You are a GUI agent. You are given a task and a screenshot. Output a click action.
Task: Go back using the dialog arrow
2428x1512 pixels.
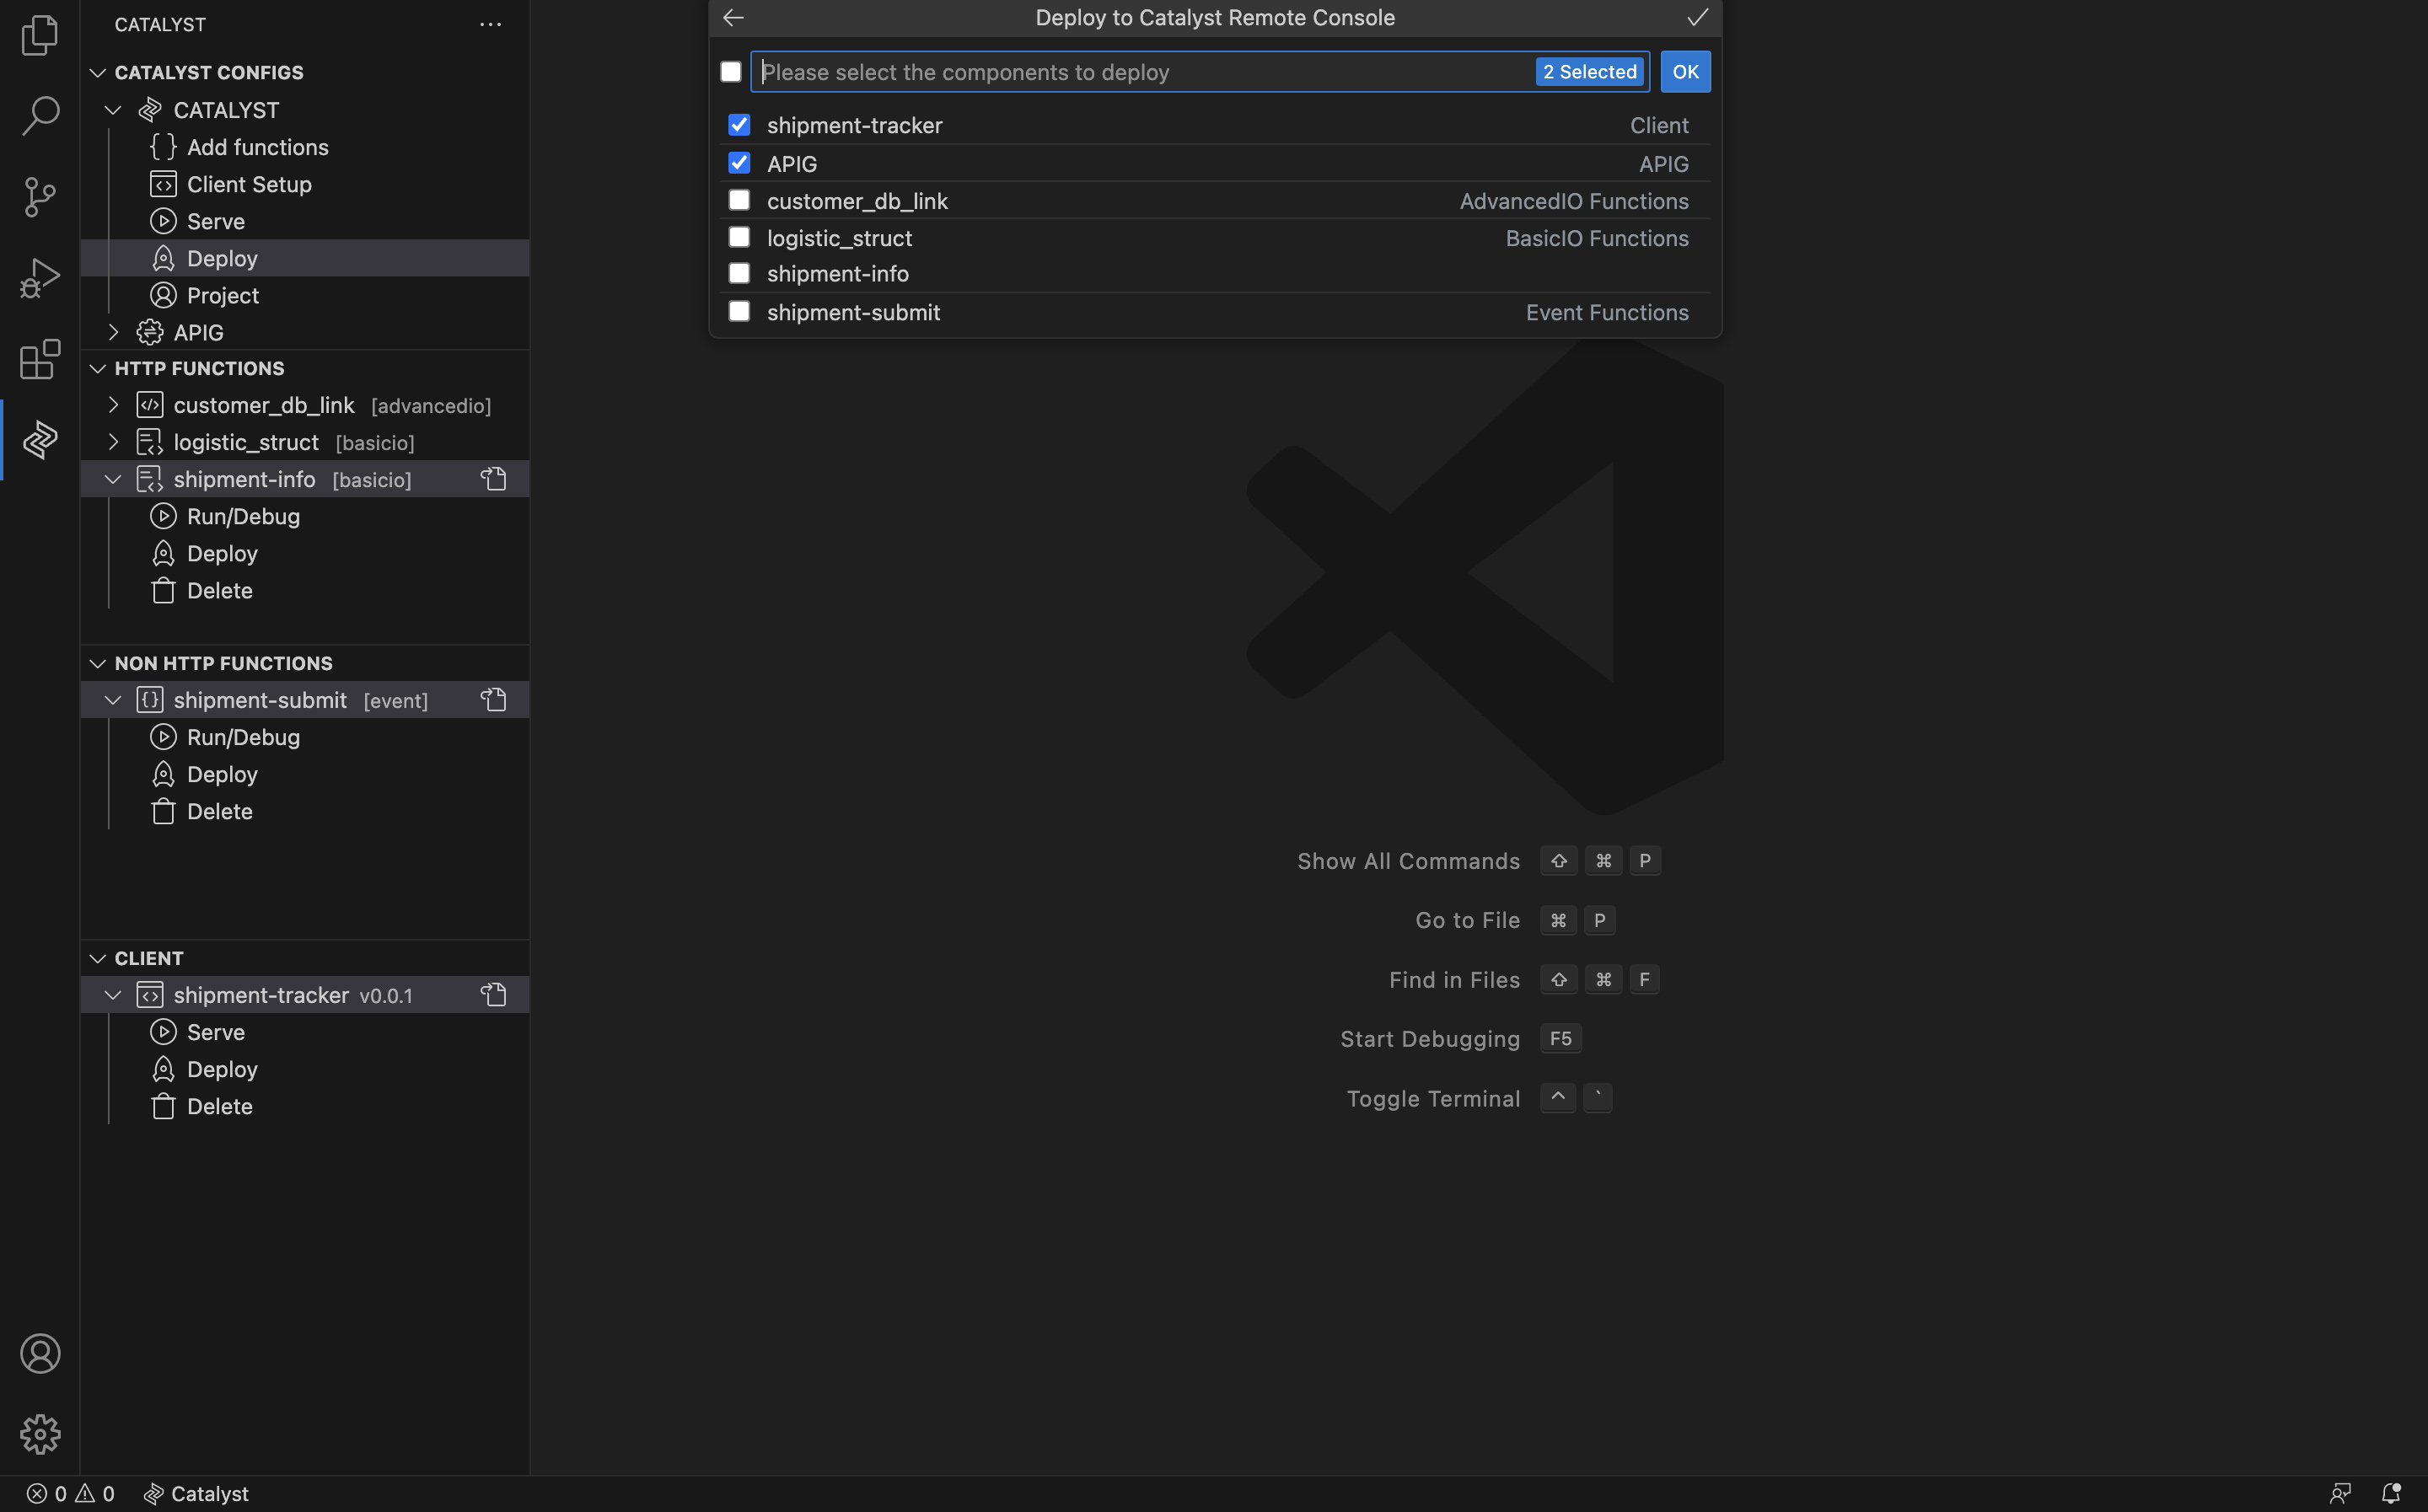(733, 17)
